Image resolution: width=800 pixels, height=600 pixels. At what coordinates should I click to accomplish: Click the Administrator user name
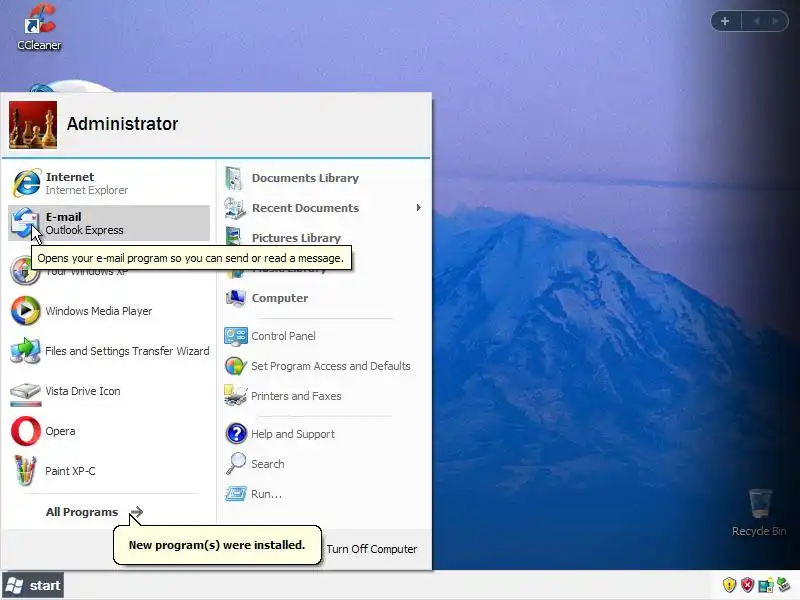pos(122,124)
